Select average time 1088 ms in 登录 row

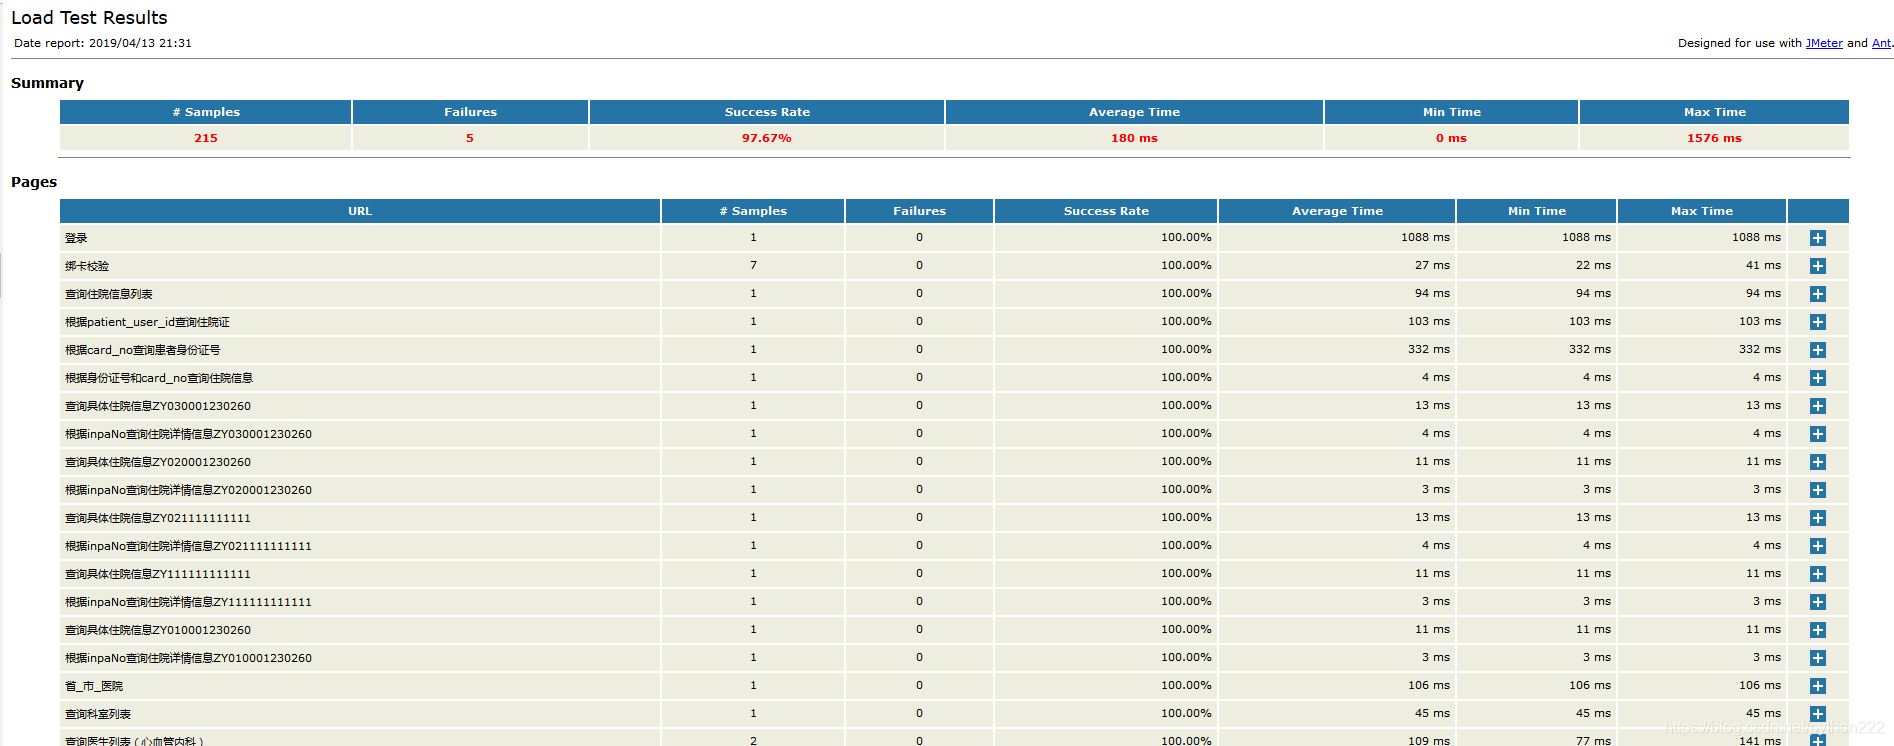point(1337,237)
